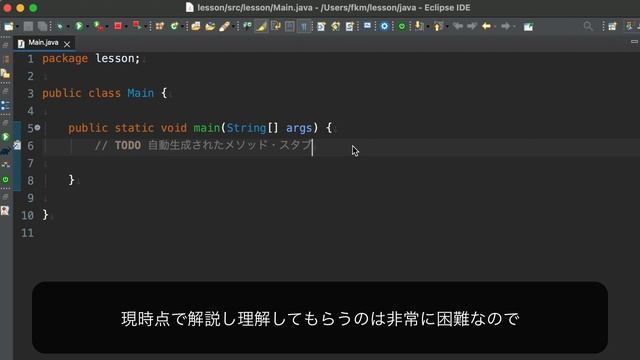Open the External Tools dropdown arrow

(x=145, y=27)
